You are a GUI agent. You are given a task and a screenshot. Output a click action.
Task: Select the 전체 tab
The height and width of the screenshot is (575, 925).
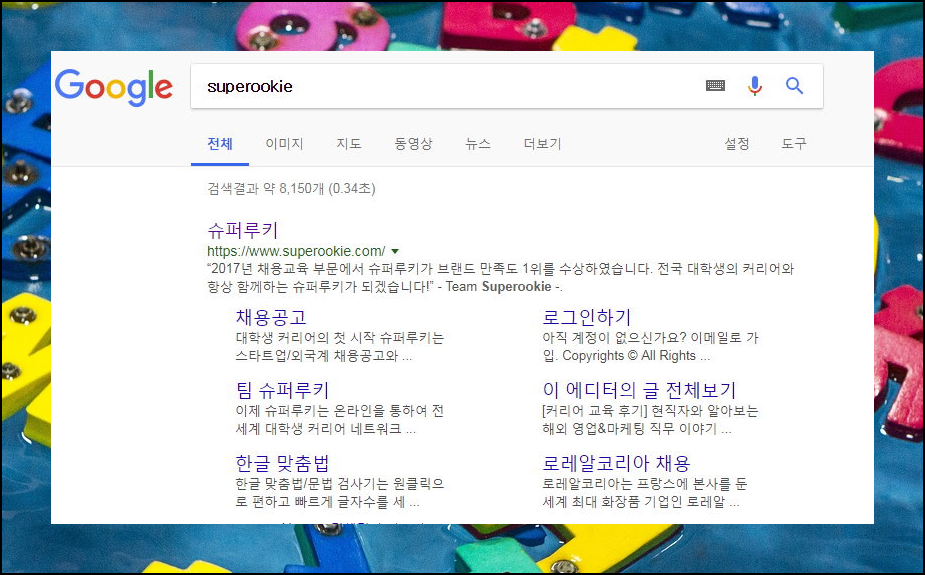click(x=220, y=144)
